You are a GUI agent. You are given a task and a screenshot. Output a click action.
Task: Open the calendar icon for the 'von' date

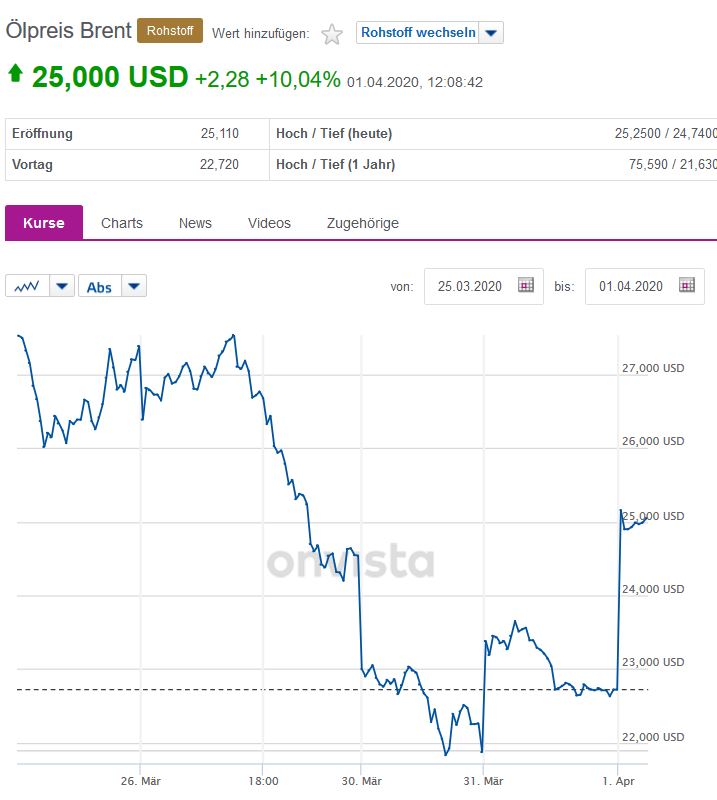click(526, 286)
